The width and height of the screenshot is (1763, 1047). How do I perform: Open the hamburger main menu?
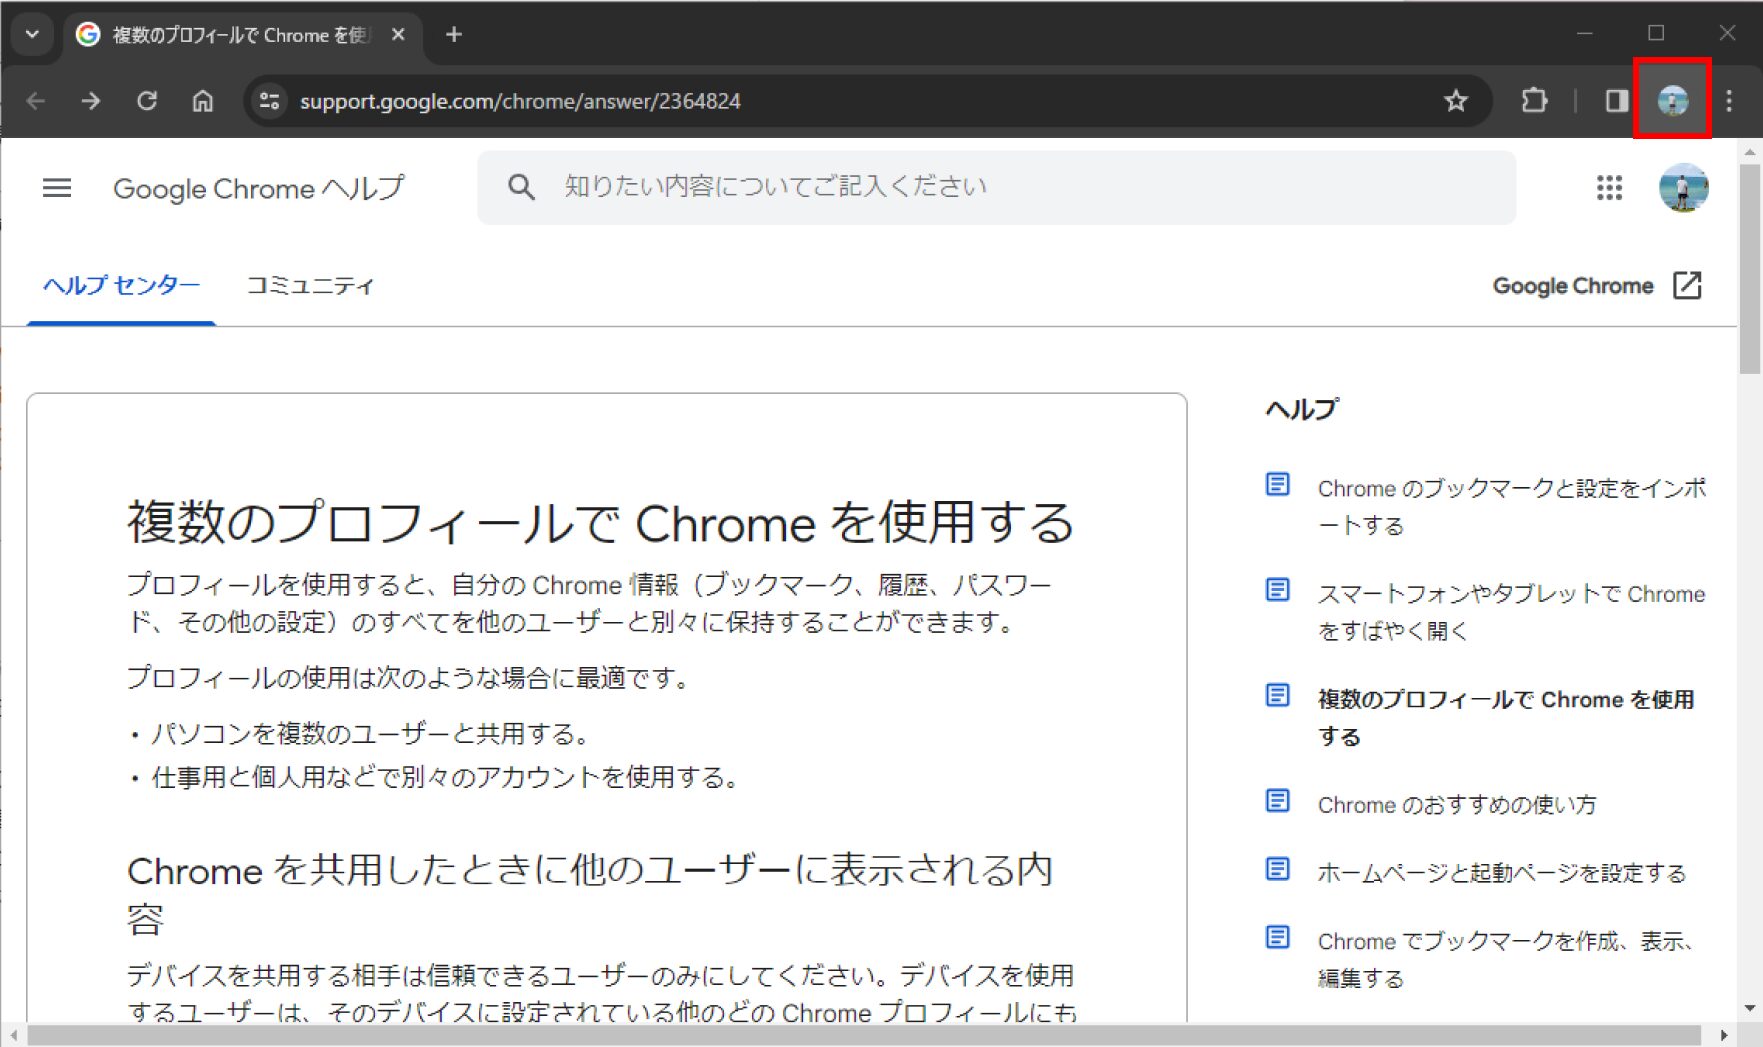[57, 187]
